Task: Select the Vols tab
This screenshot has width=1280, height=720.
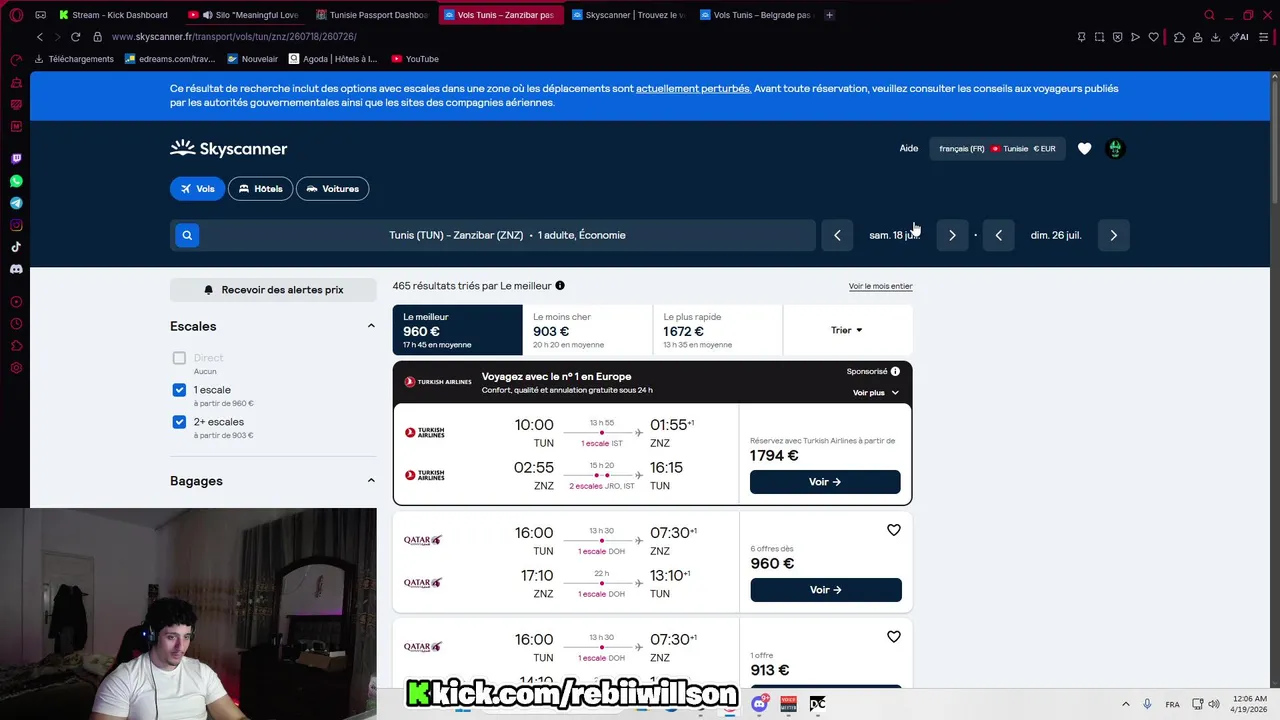Action: pyautogui.click(x=197, y=188)
